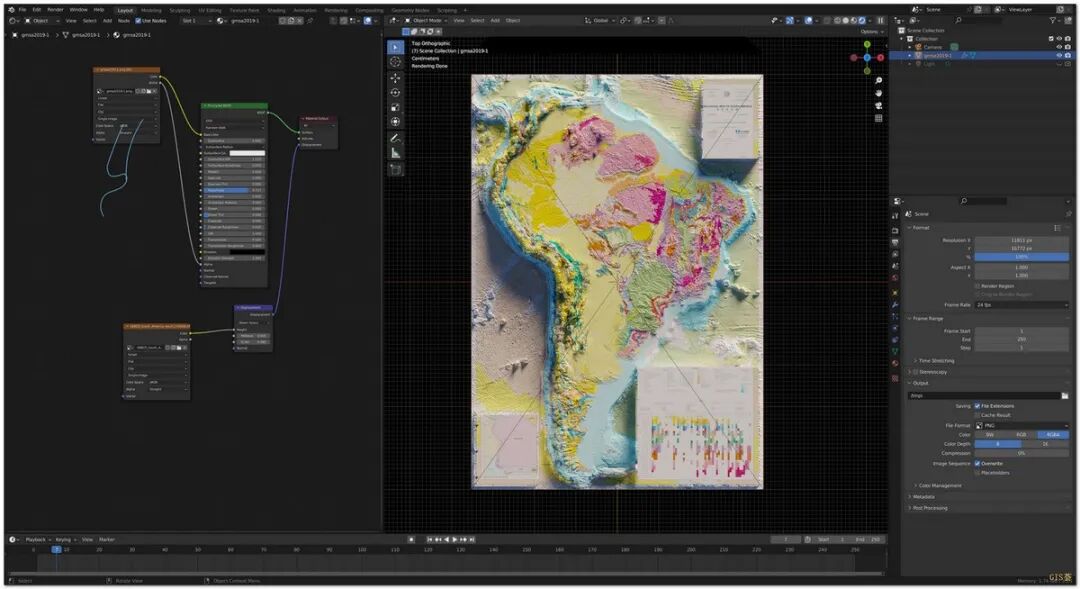The height and width of the screenshot is (589, 1080).
Task: Set Color Depth to 16
Action: [1045, 444]
